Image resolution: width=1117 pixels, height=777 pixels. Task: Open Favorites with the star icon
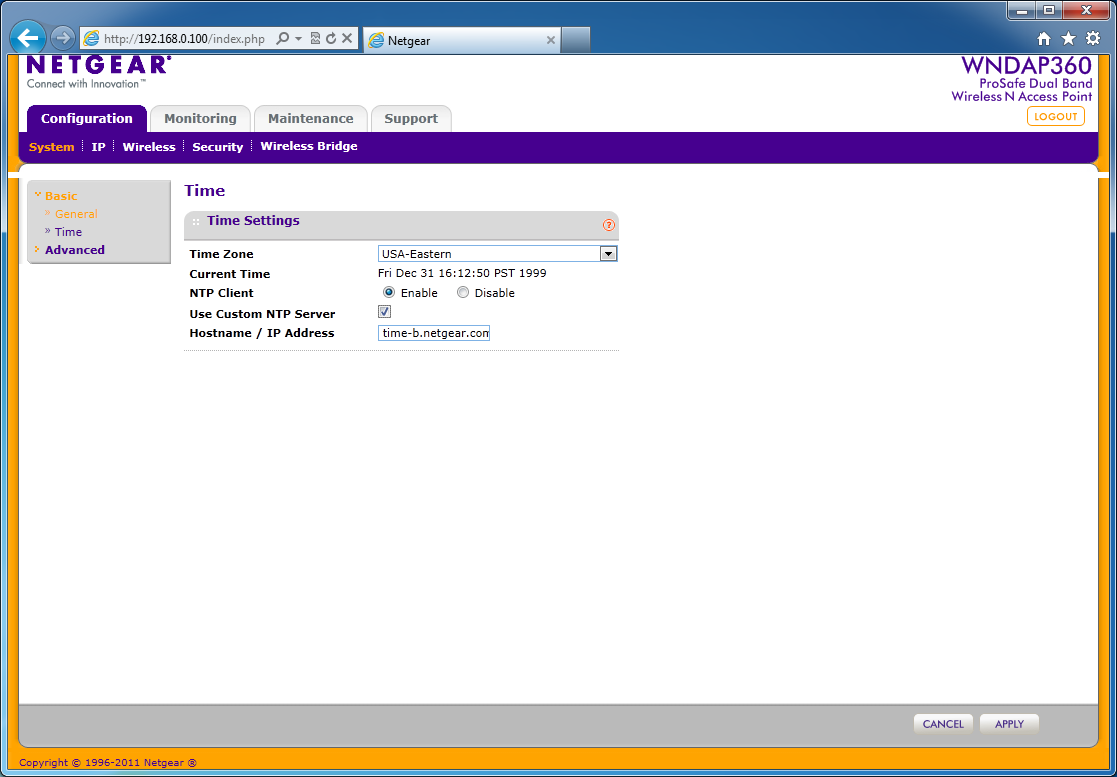click(1068, 38)
